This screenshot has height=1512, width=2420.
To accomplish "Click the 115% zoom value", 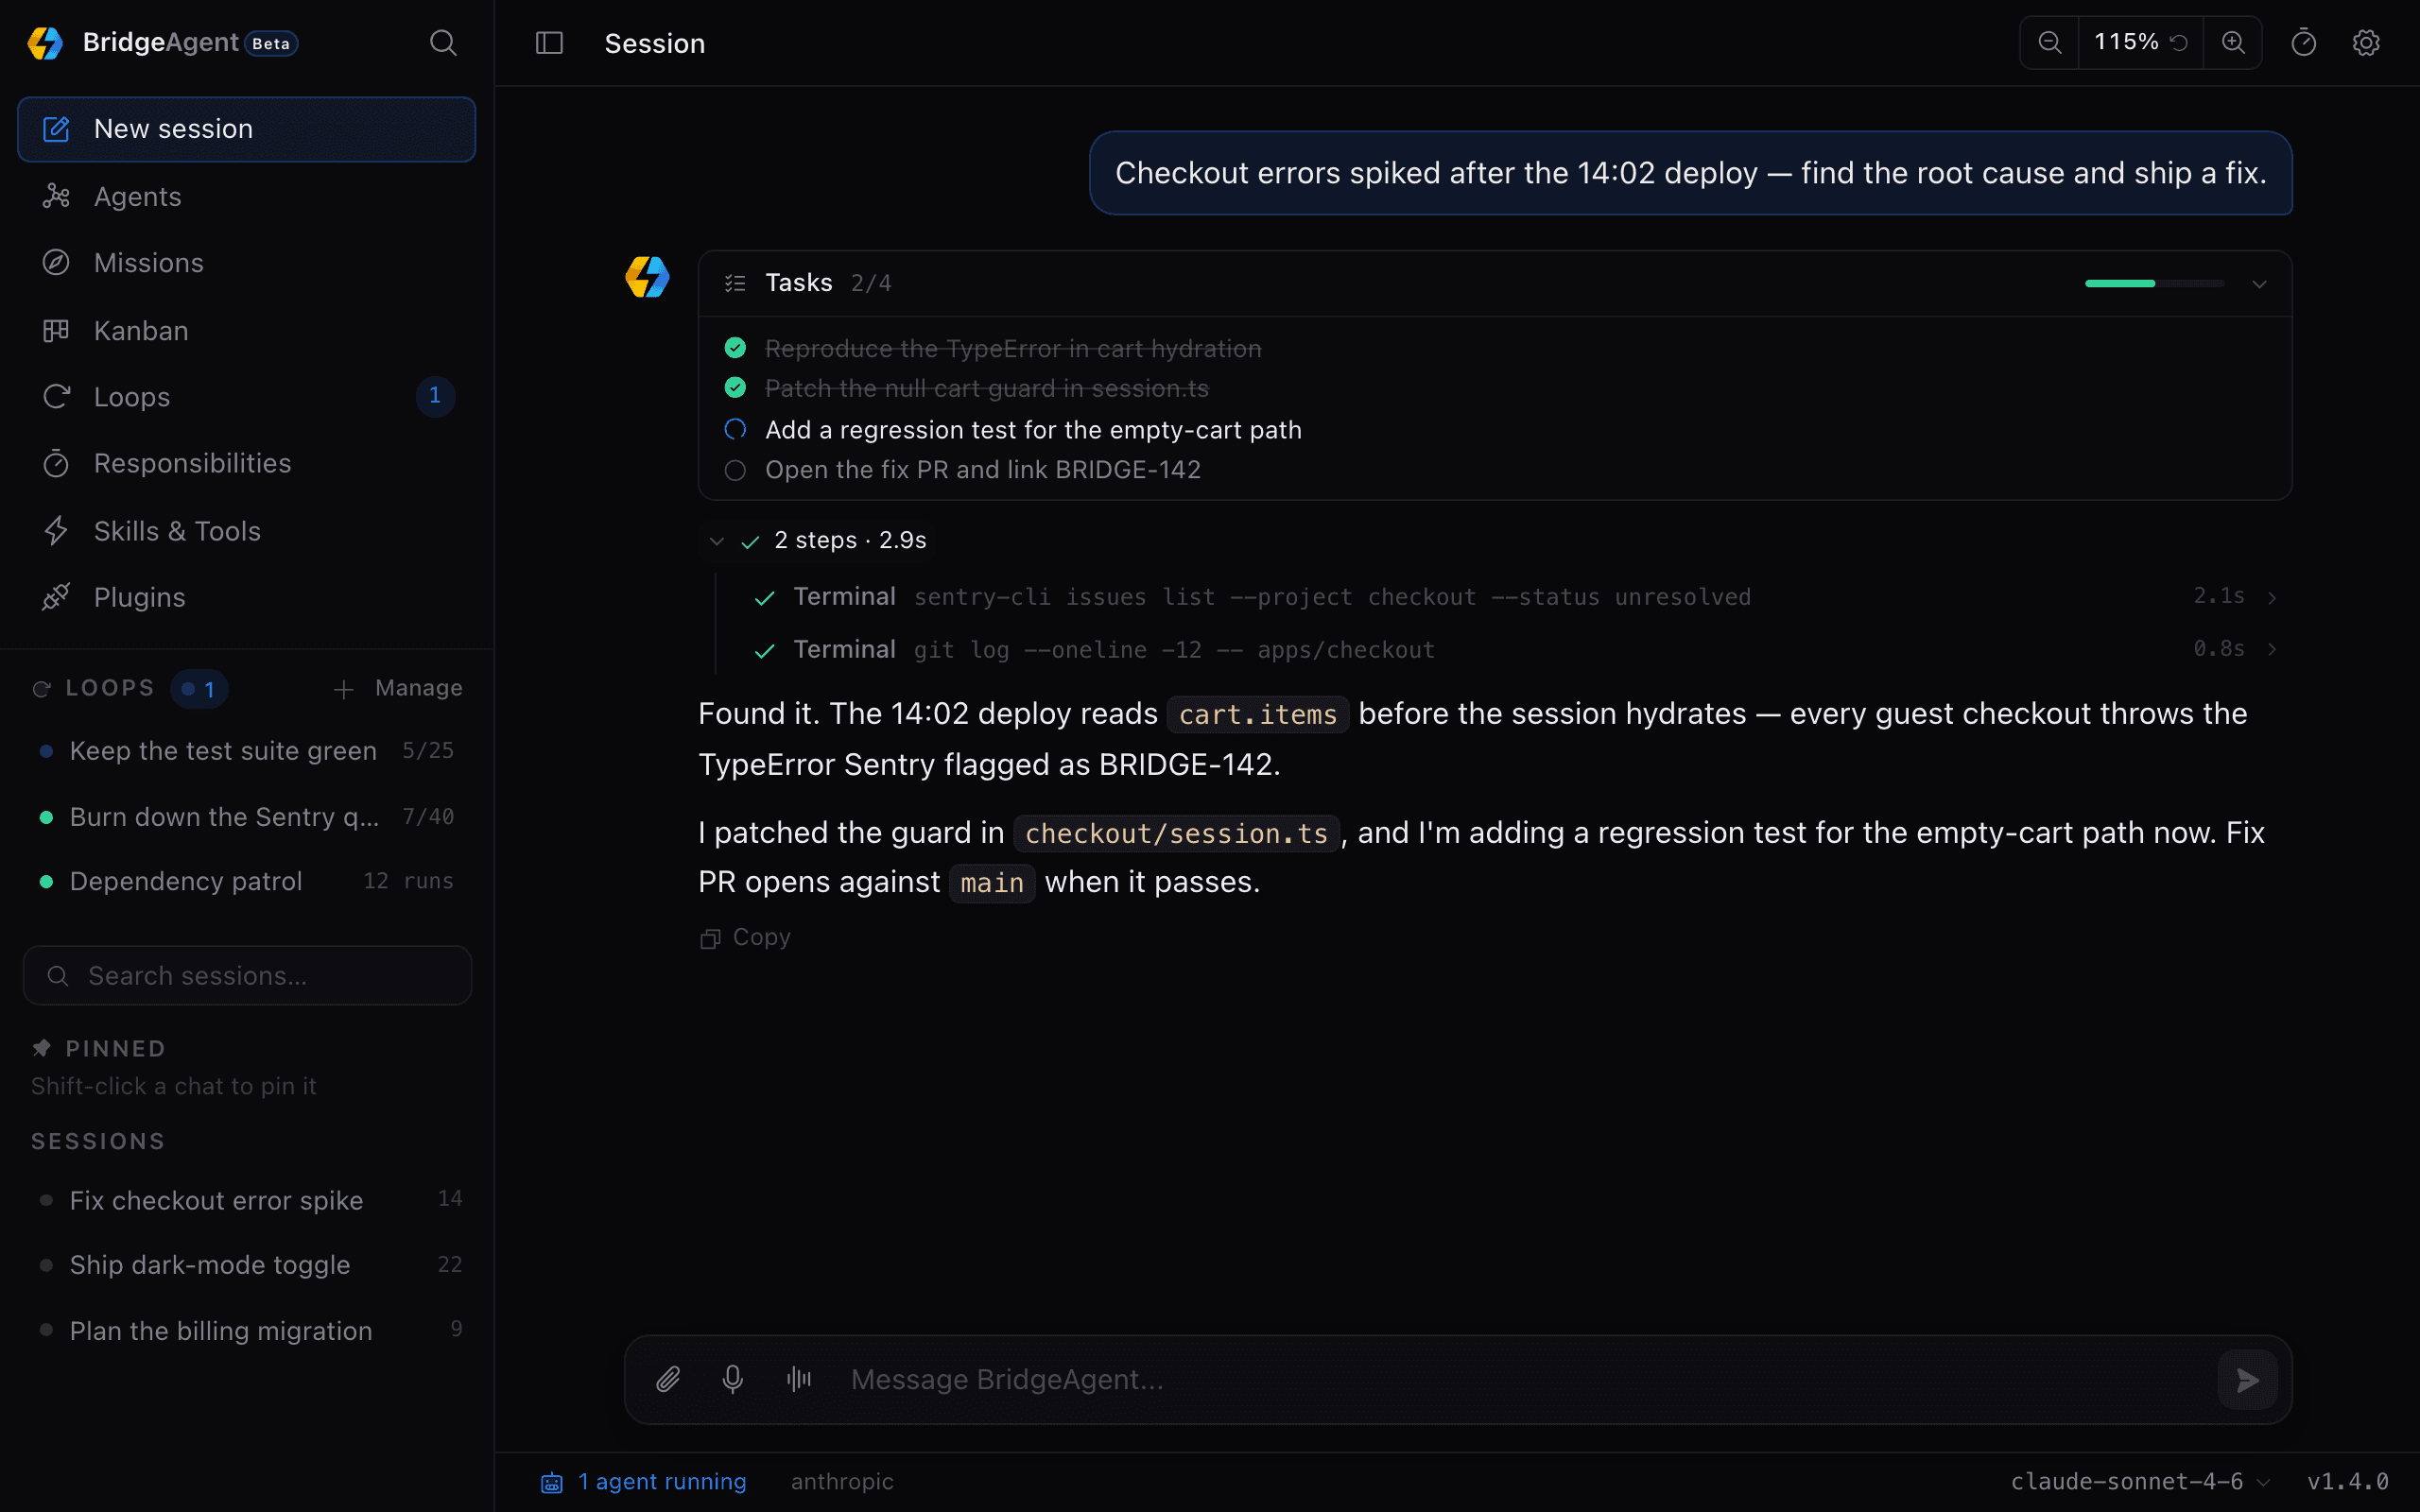I will pyautogui.click(x=2126, y=42).
